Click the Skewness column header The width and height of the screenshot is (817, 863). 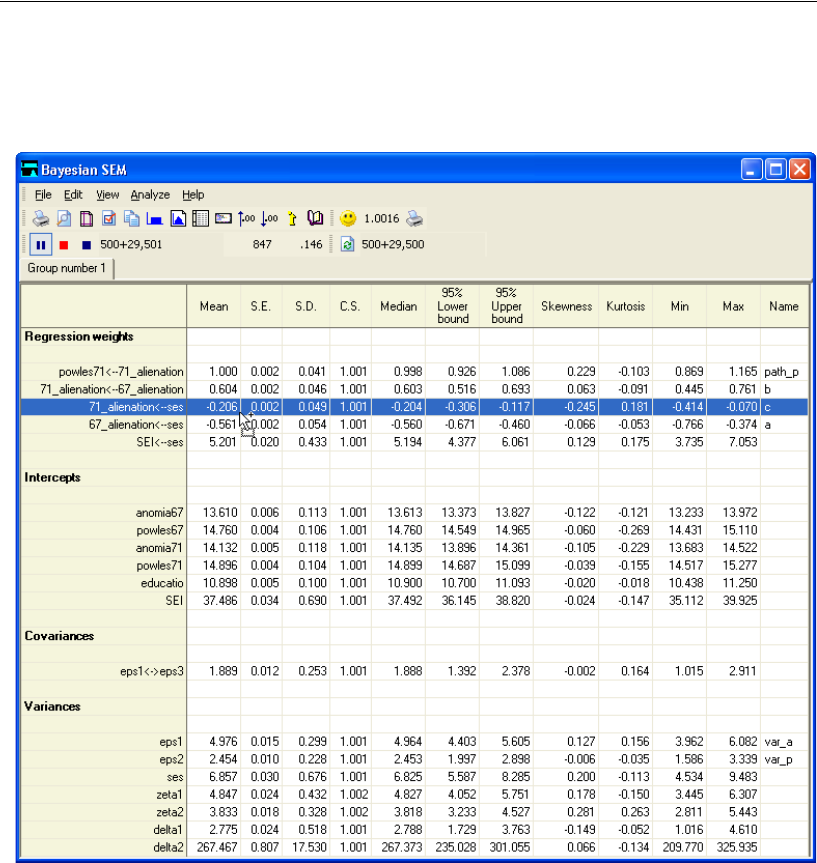(x=565, y=307)
